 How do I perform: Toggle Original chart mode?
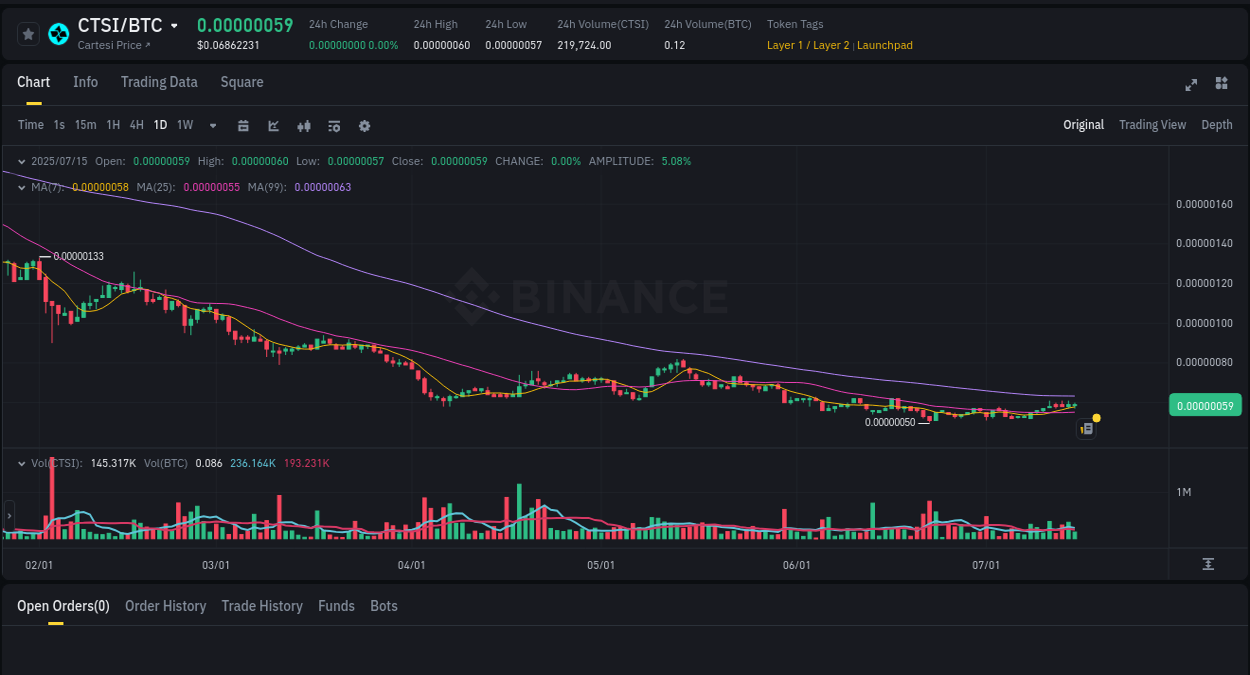[1084, 125]
